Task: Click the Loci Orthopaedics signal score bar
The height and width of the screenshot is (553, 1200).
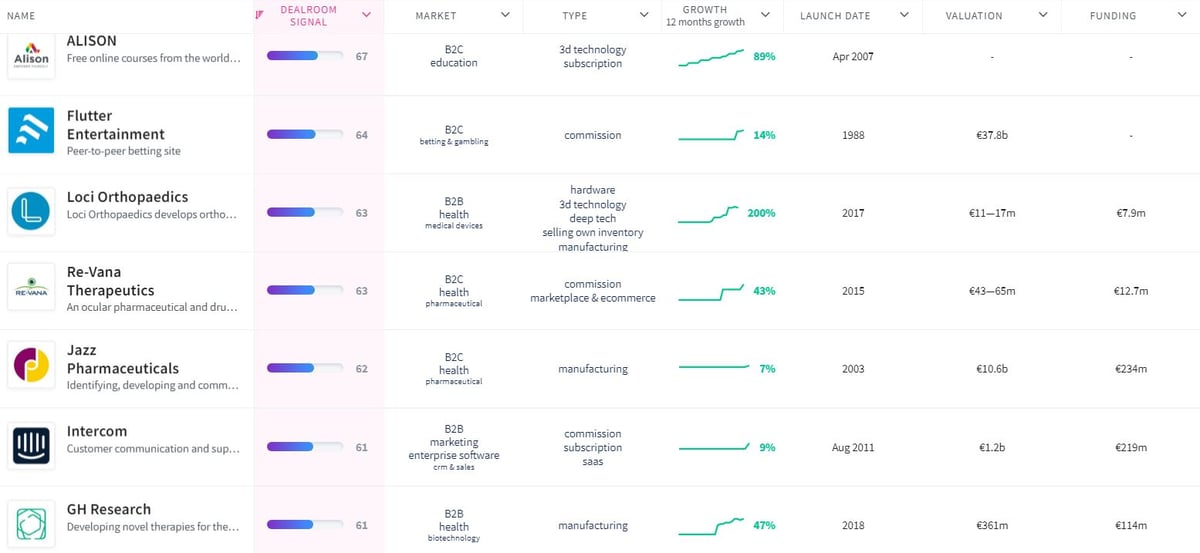Action: [304, 213]
